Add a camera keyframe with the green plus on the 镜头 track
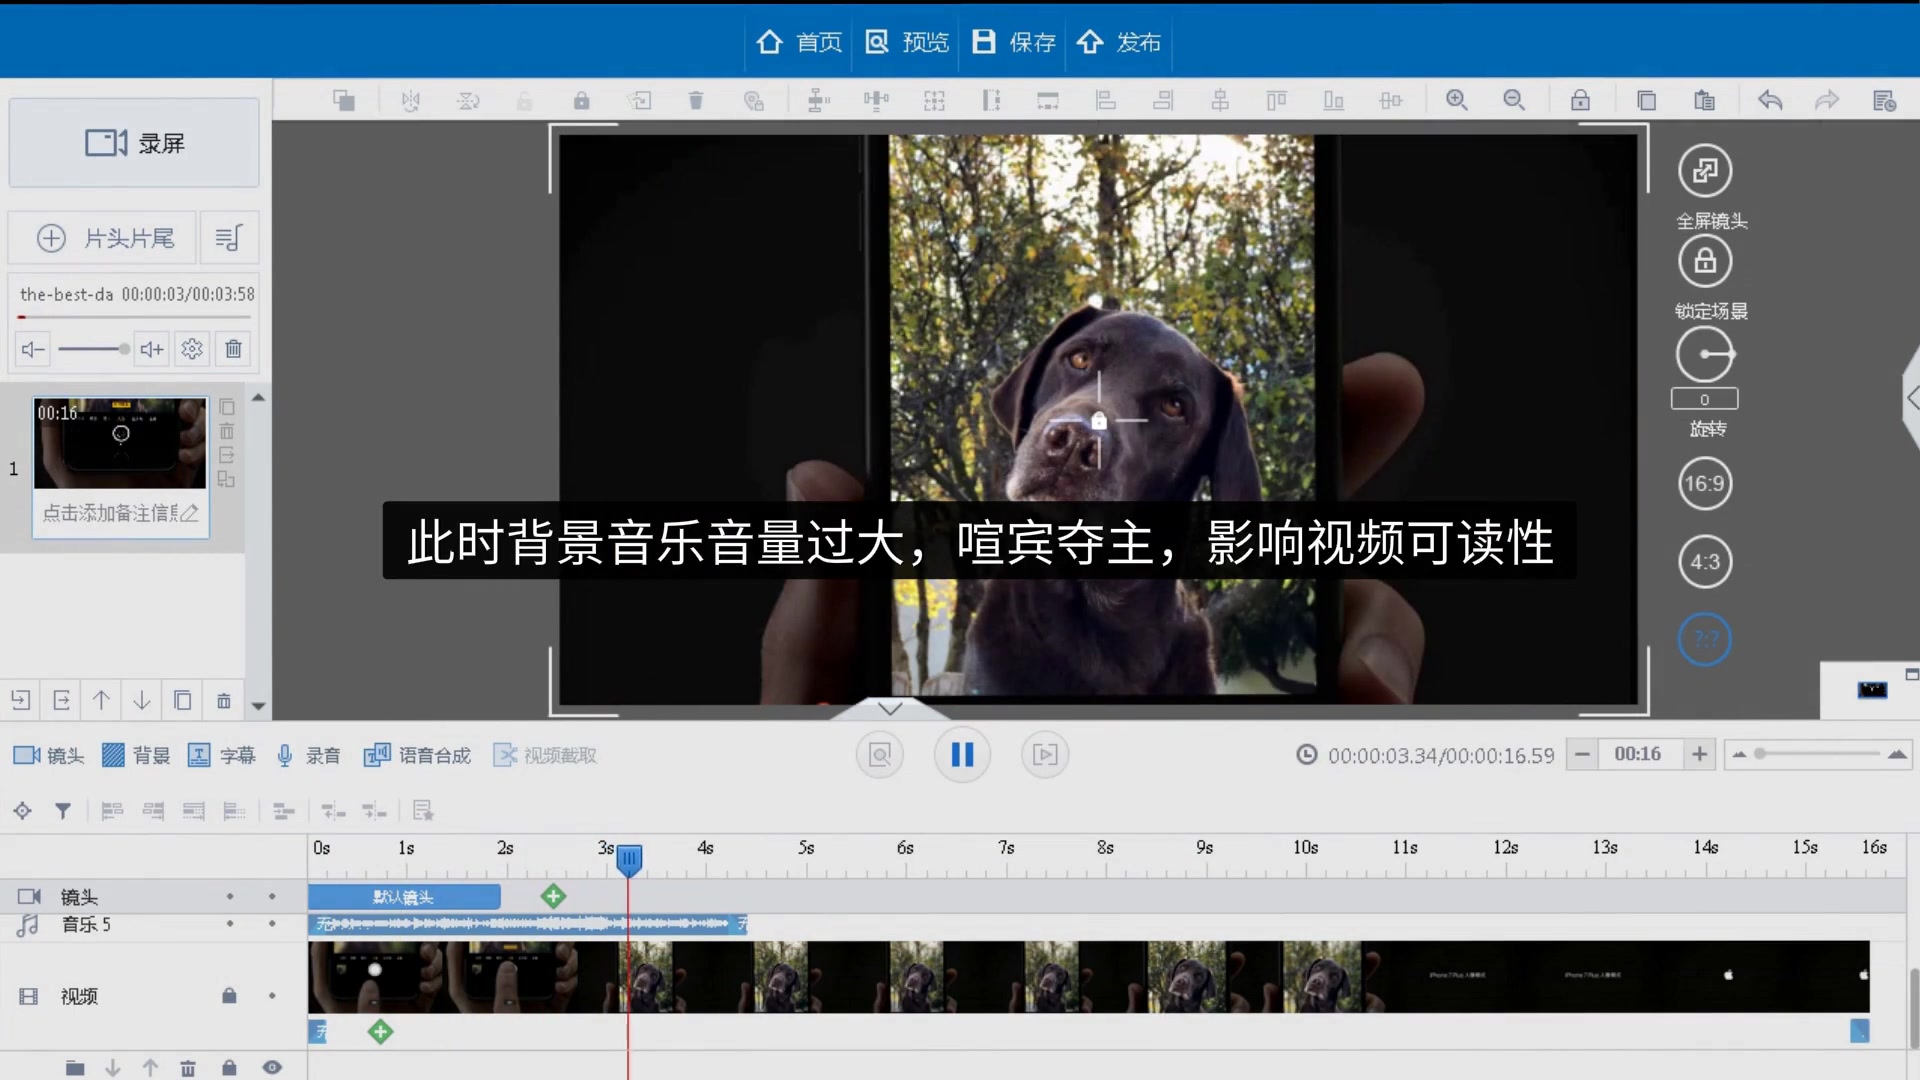This screenshot has height=1080, width=1920. click(553, 897)
